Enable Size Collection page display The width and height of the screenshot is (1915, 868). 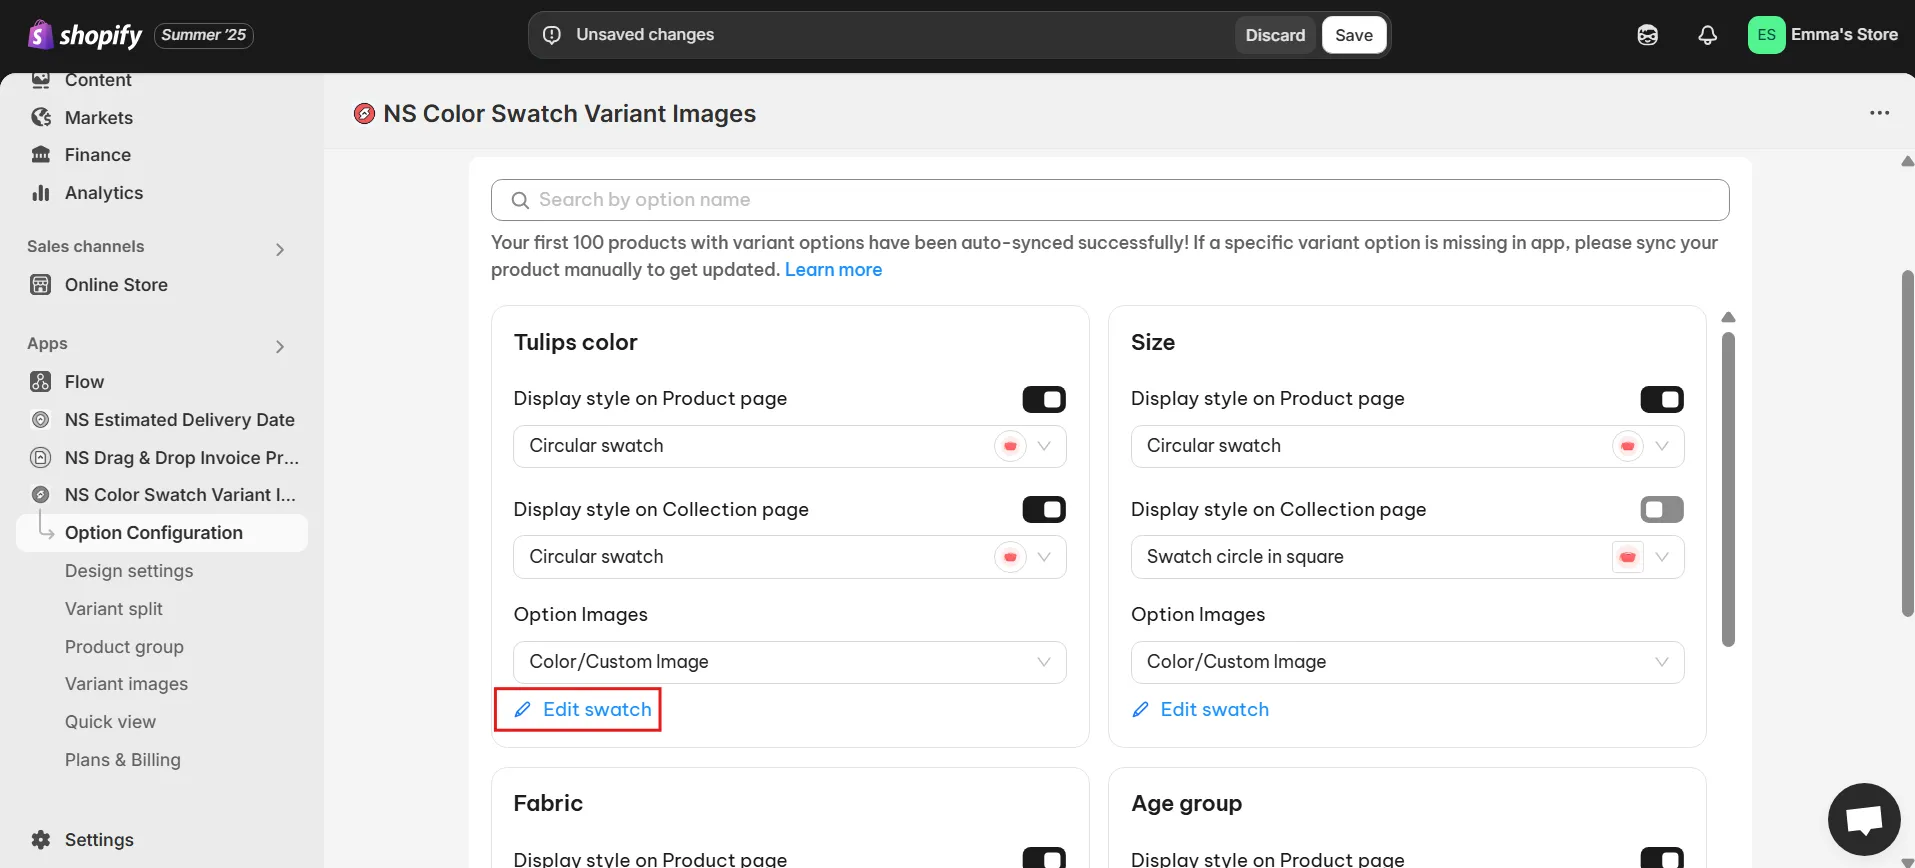[x=1662, y=510]
